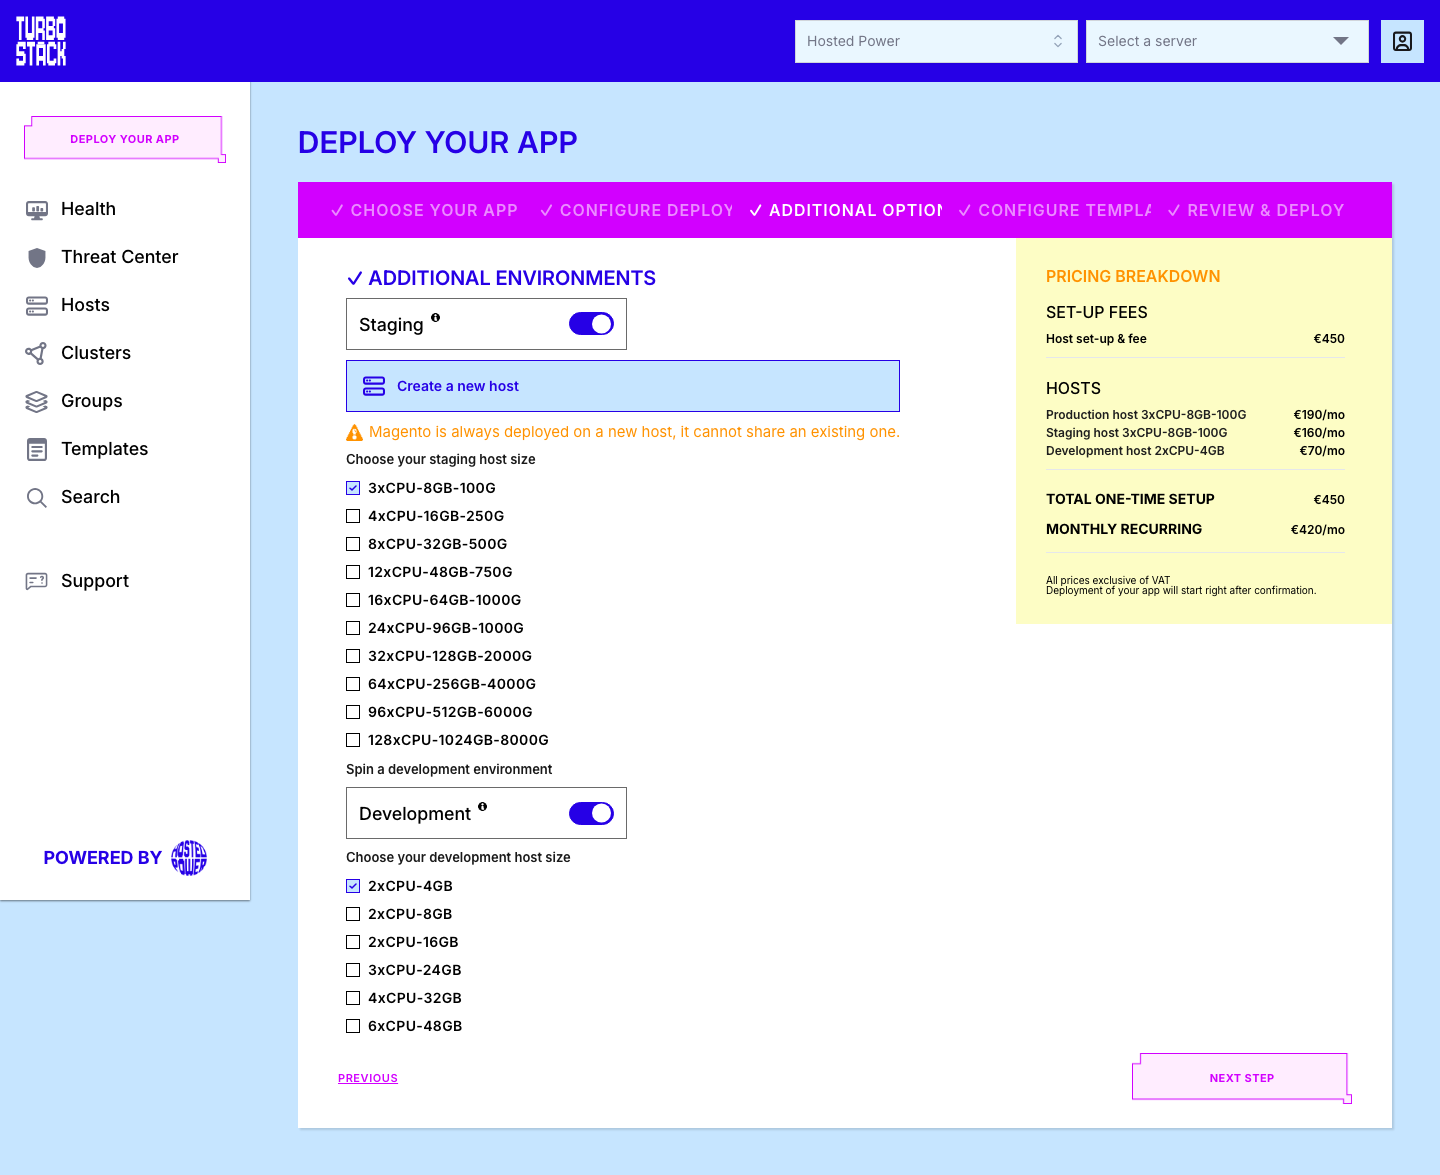Open the Configure Template step
Image resolution: width=1440 pixels, height=1175 pixels.
click(x=1055, y=210)
